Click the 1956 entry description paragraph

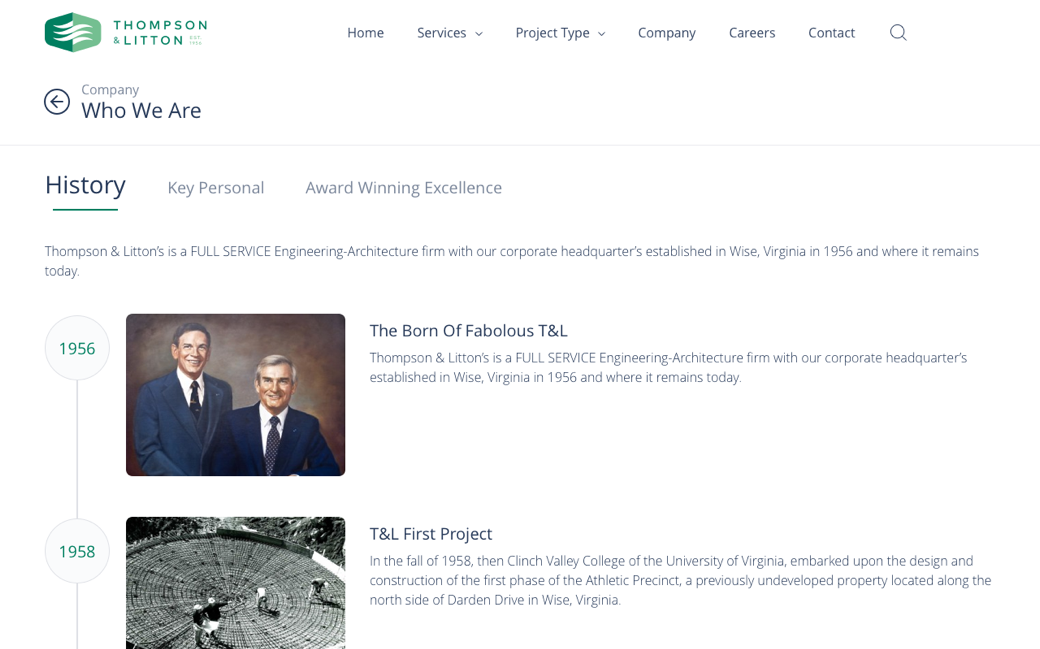[x=669, y=367]
